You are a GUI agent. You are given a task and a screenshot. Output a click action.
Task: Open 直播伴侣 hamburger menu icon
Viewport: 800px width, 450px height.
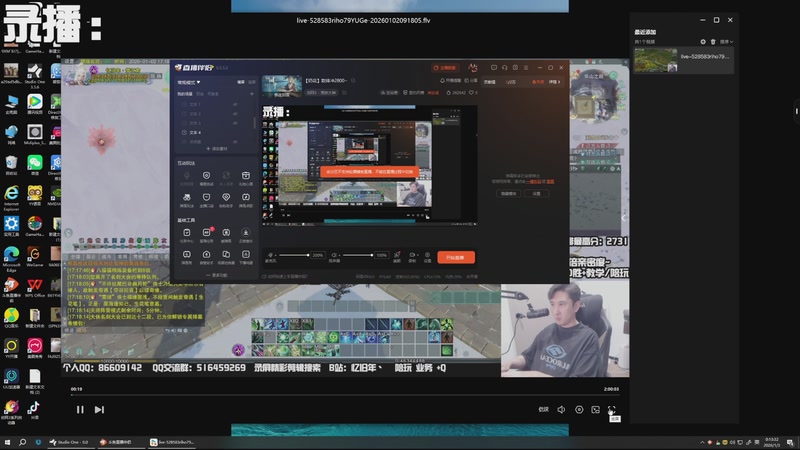point(526,67)
